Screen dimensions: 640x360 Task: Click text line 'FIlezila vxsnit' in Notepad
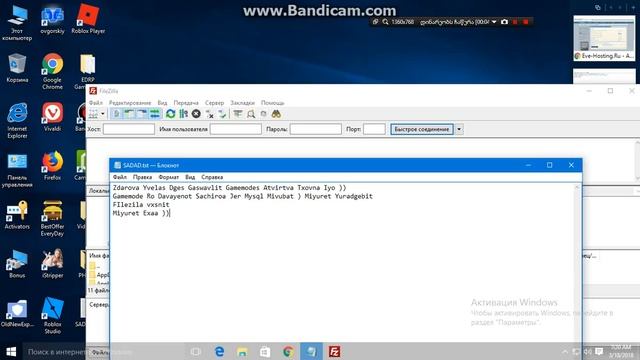(x=141, y=204)
